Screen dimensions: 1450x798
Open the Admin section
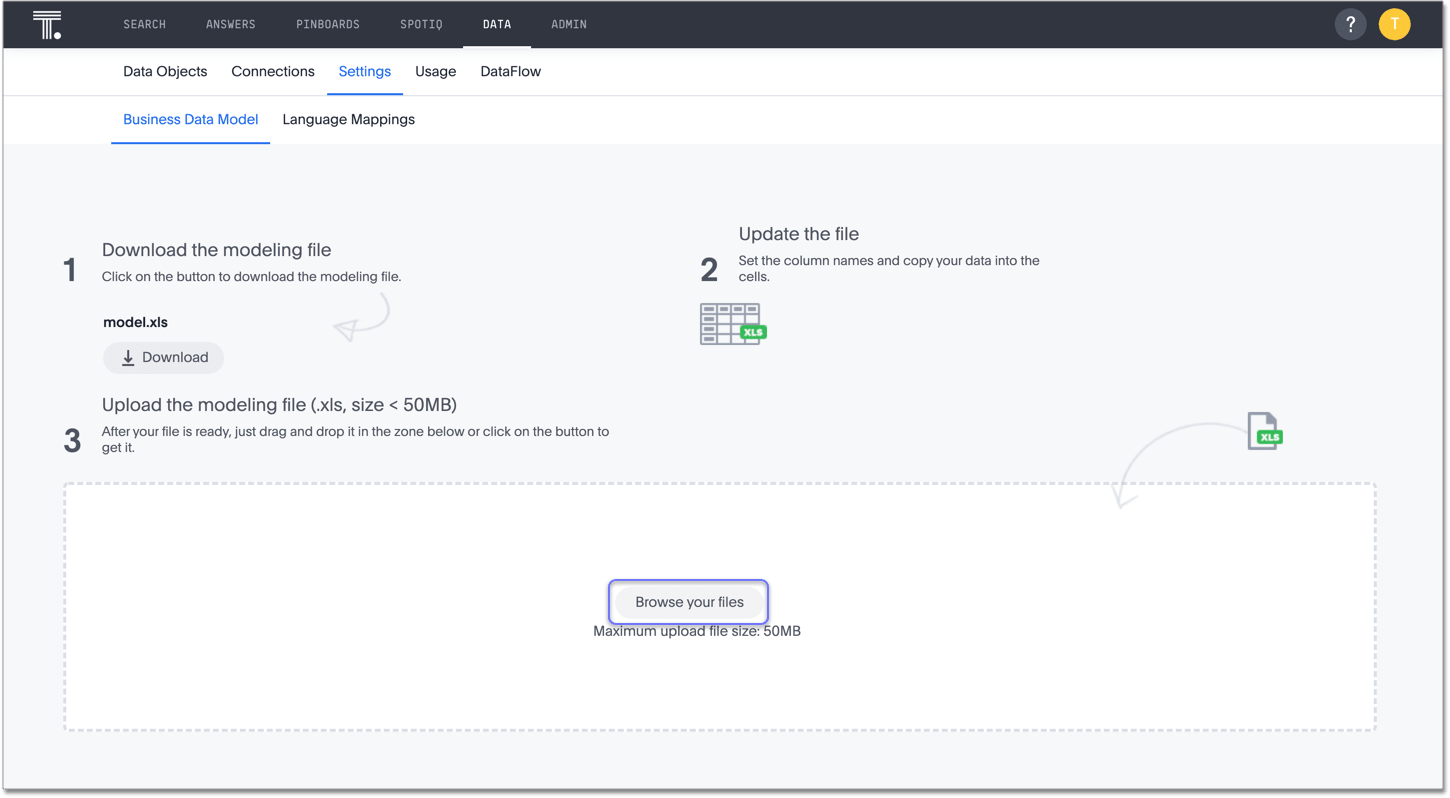569,25
